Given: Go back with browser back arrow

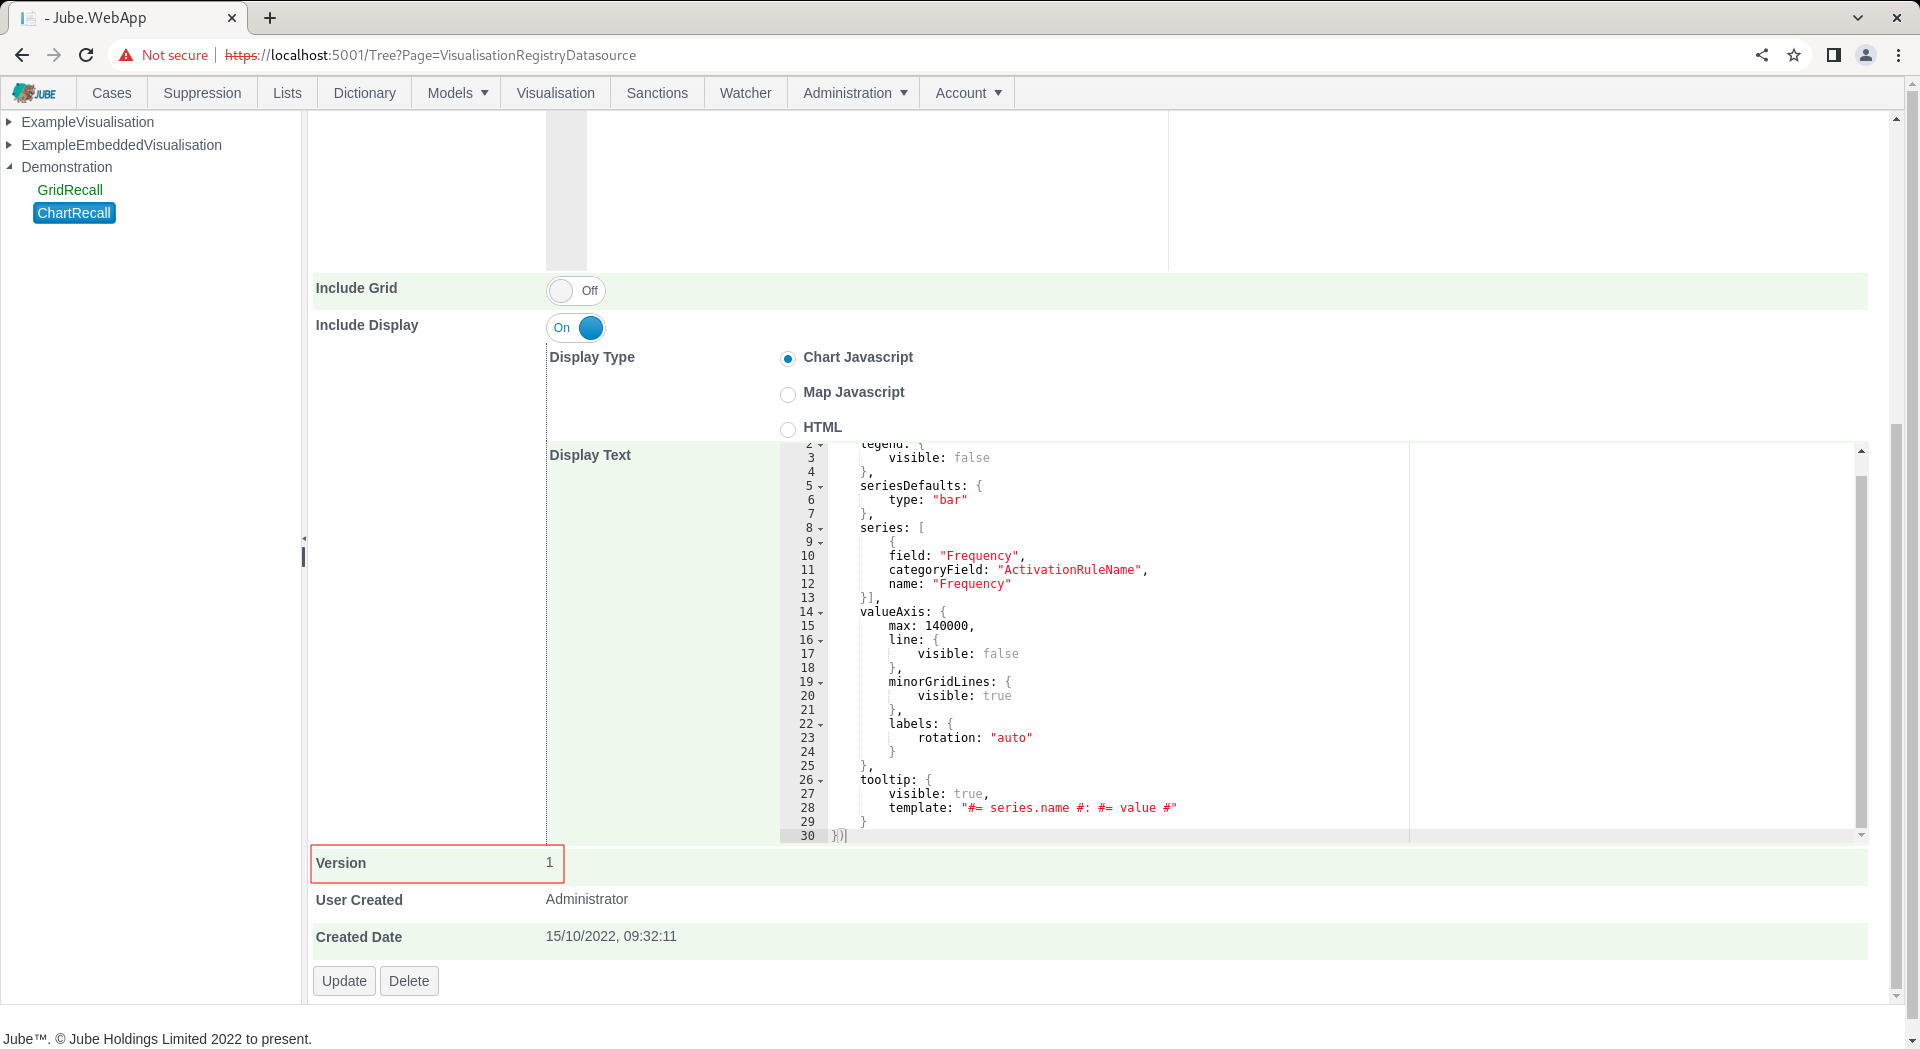Looking at the screenshot, I should pyautogui.click(x=22, y=55).
